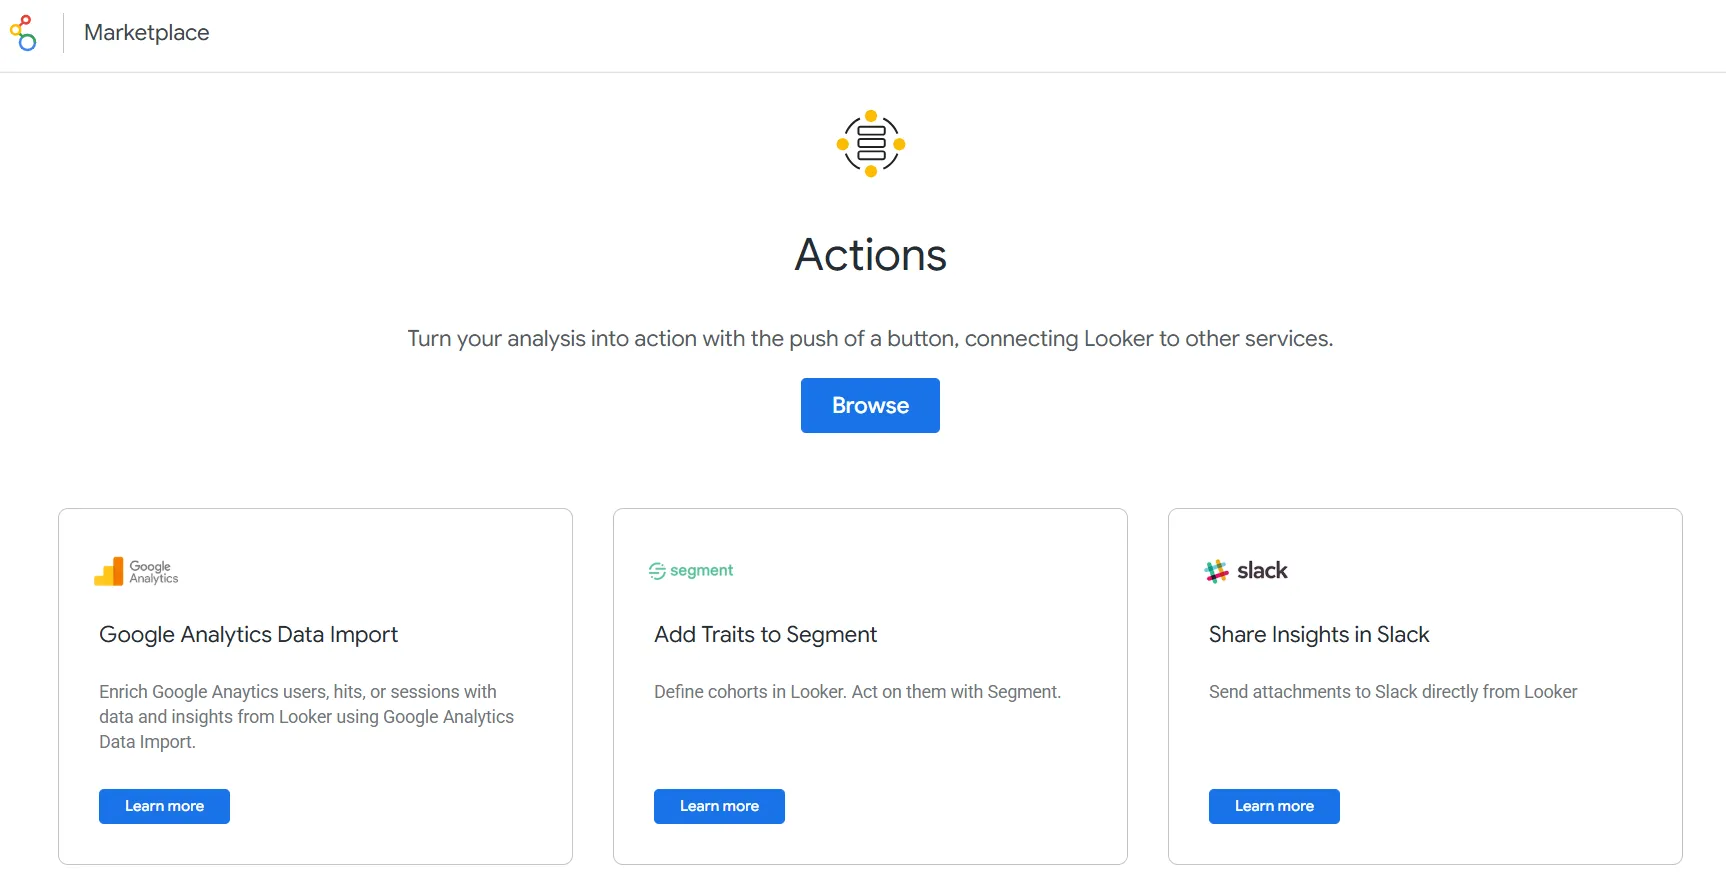Learn more about Share Insights in Slack
Image resolution: width=1726 pixels, height=887 pixels.
(x=1274, y=806)
